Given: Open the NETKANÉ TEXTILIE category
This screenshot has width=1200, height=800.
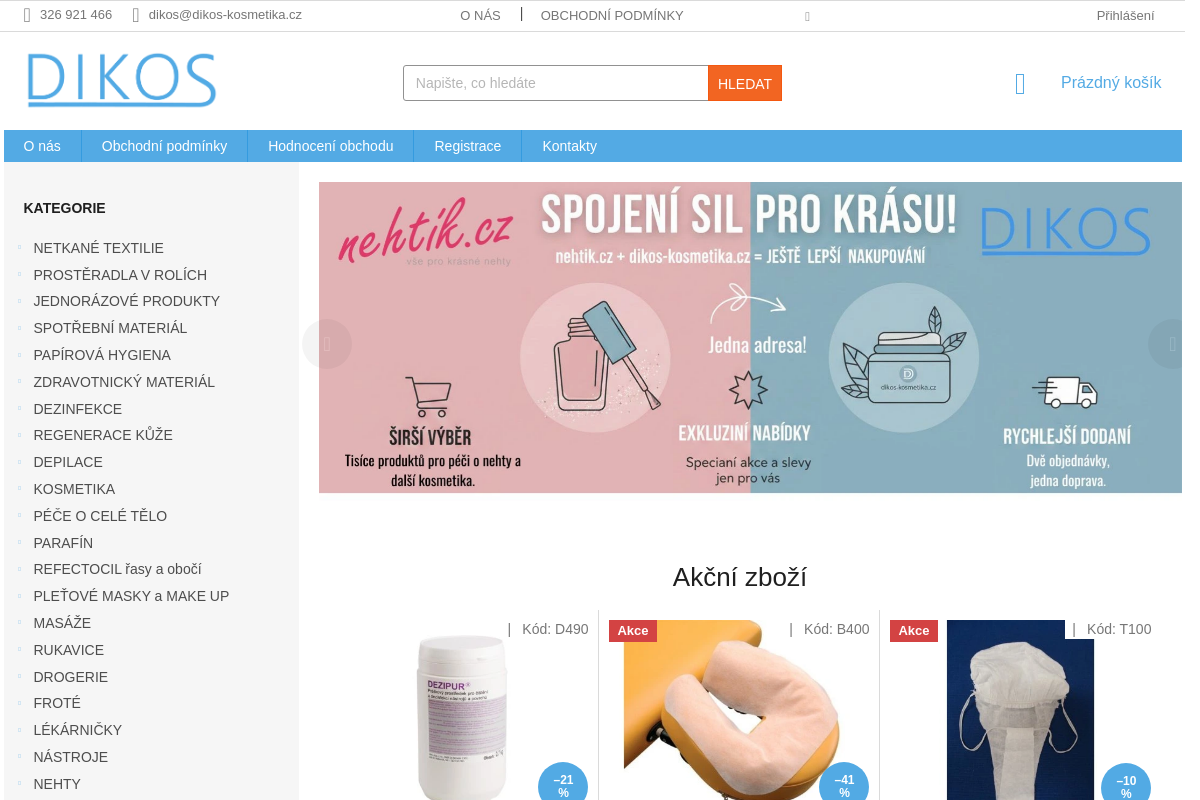Looking at the screenshot, I should [98, 248].
